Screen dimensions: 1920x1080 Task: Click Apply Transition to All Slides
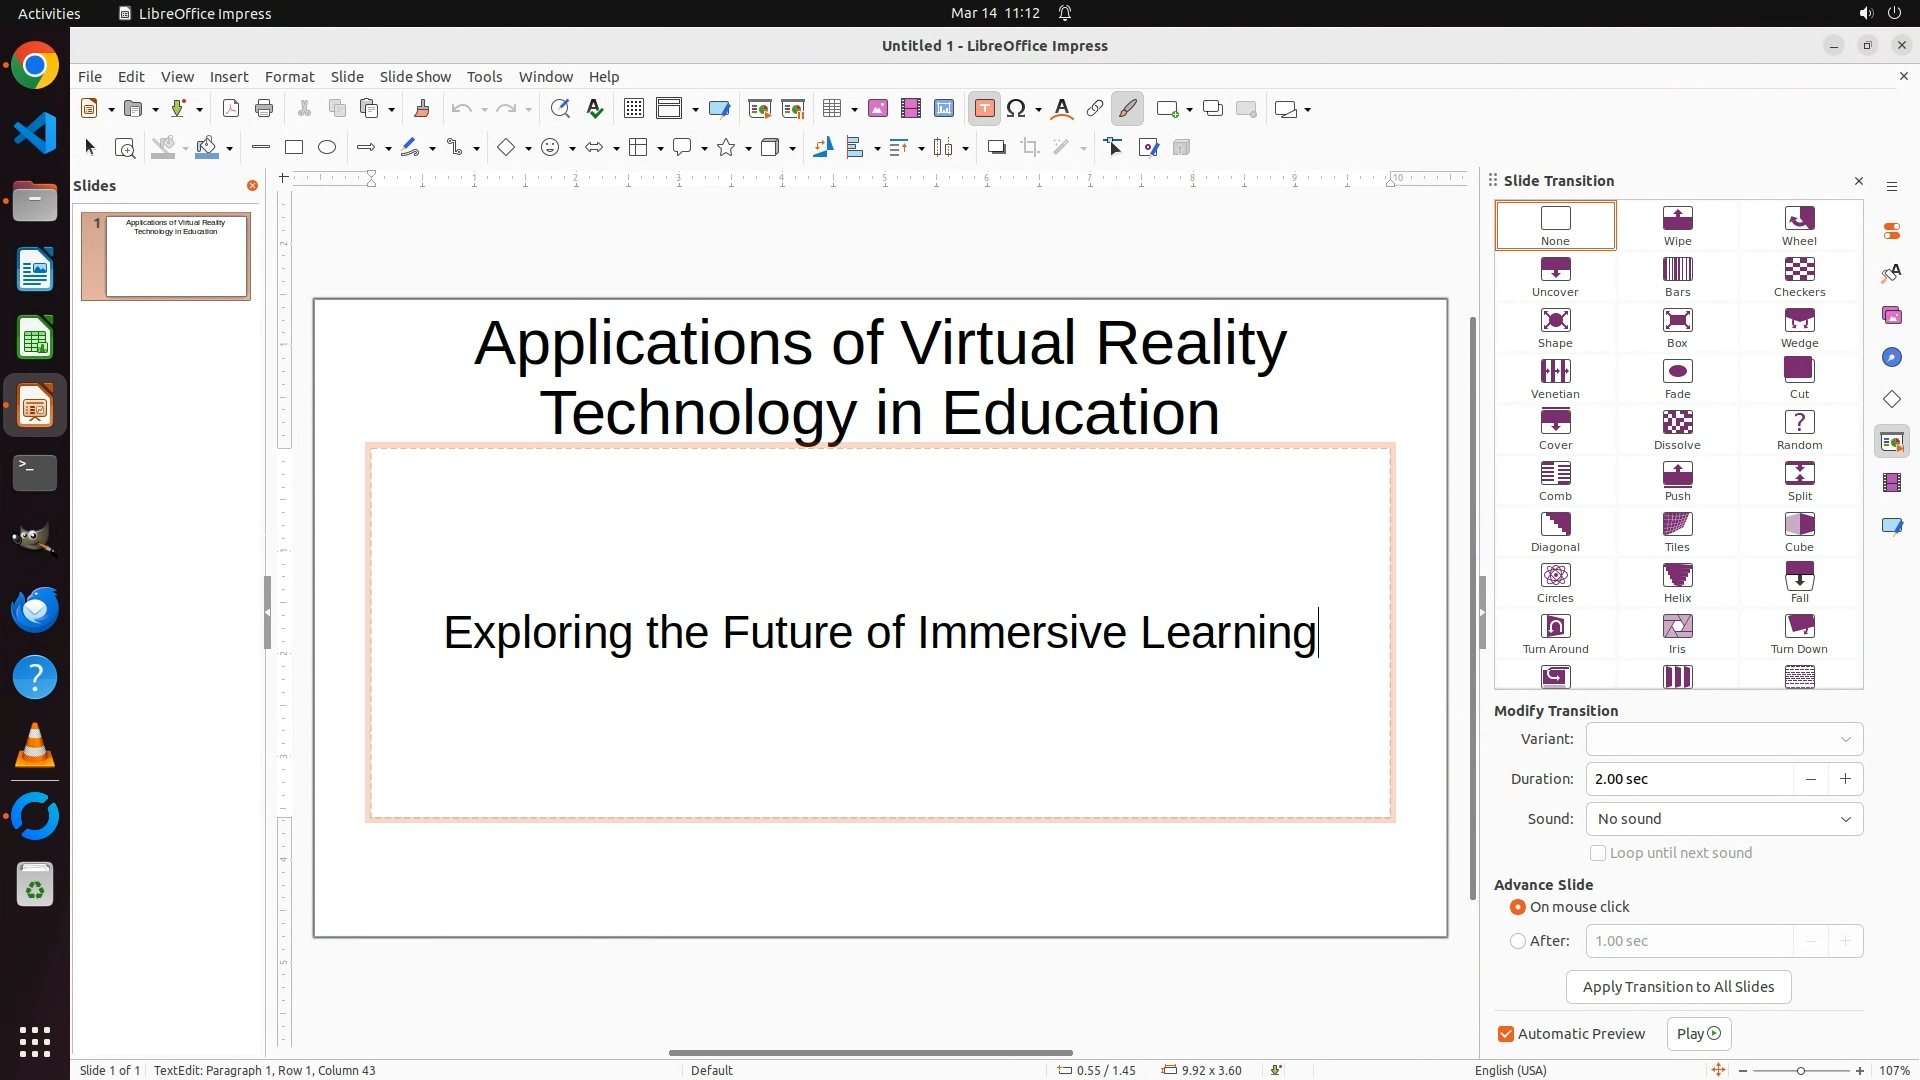coord(1678,987)
